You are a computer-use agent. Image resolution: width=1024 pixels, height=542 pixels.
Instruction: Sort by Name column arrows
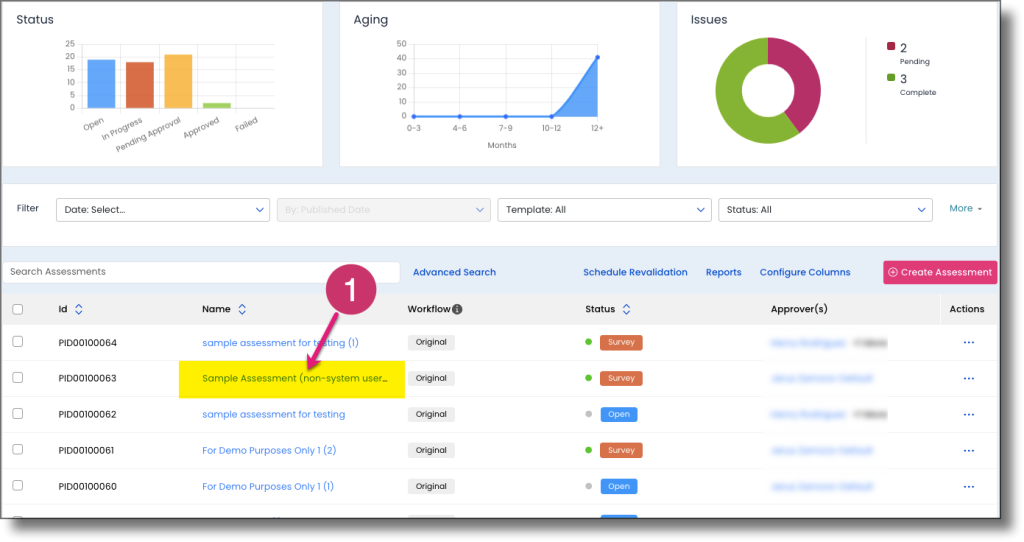[242, 310]
